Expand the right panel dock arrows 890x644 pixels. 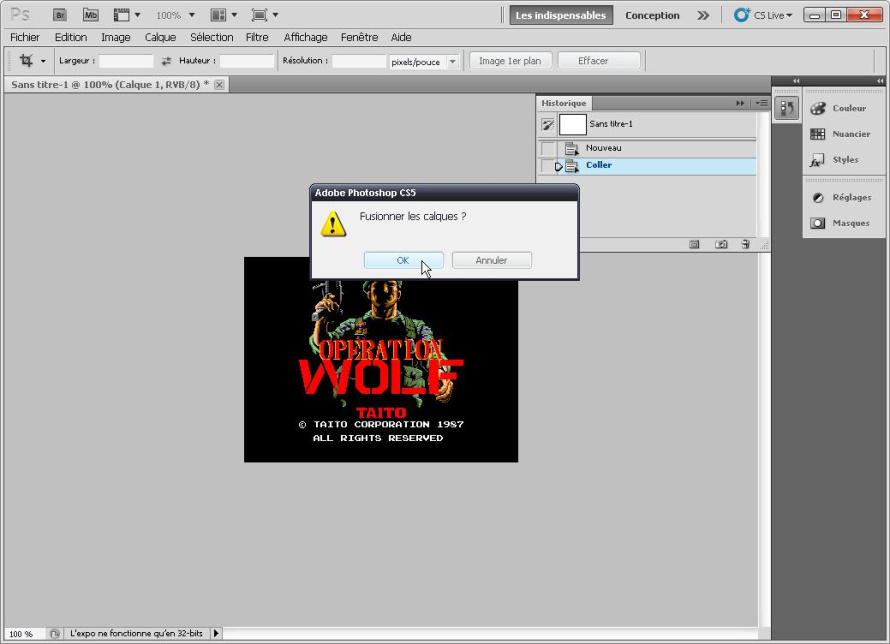click(880, 81)
